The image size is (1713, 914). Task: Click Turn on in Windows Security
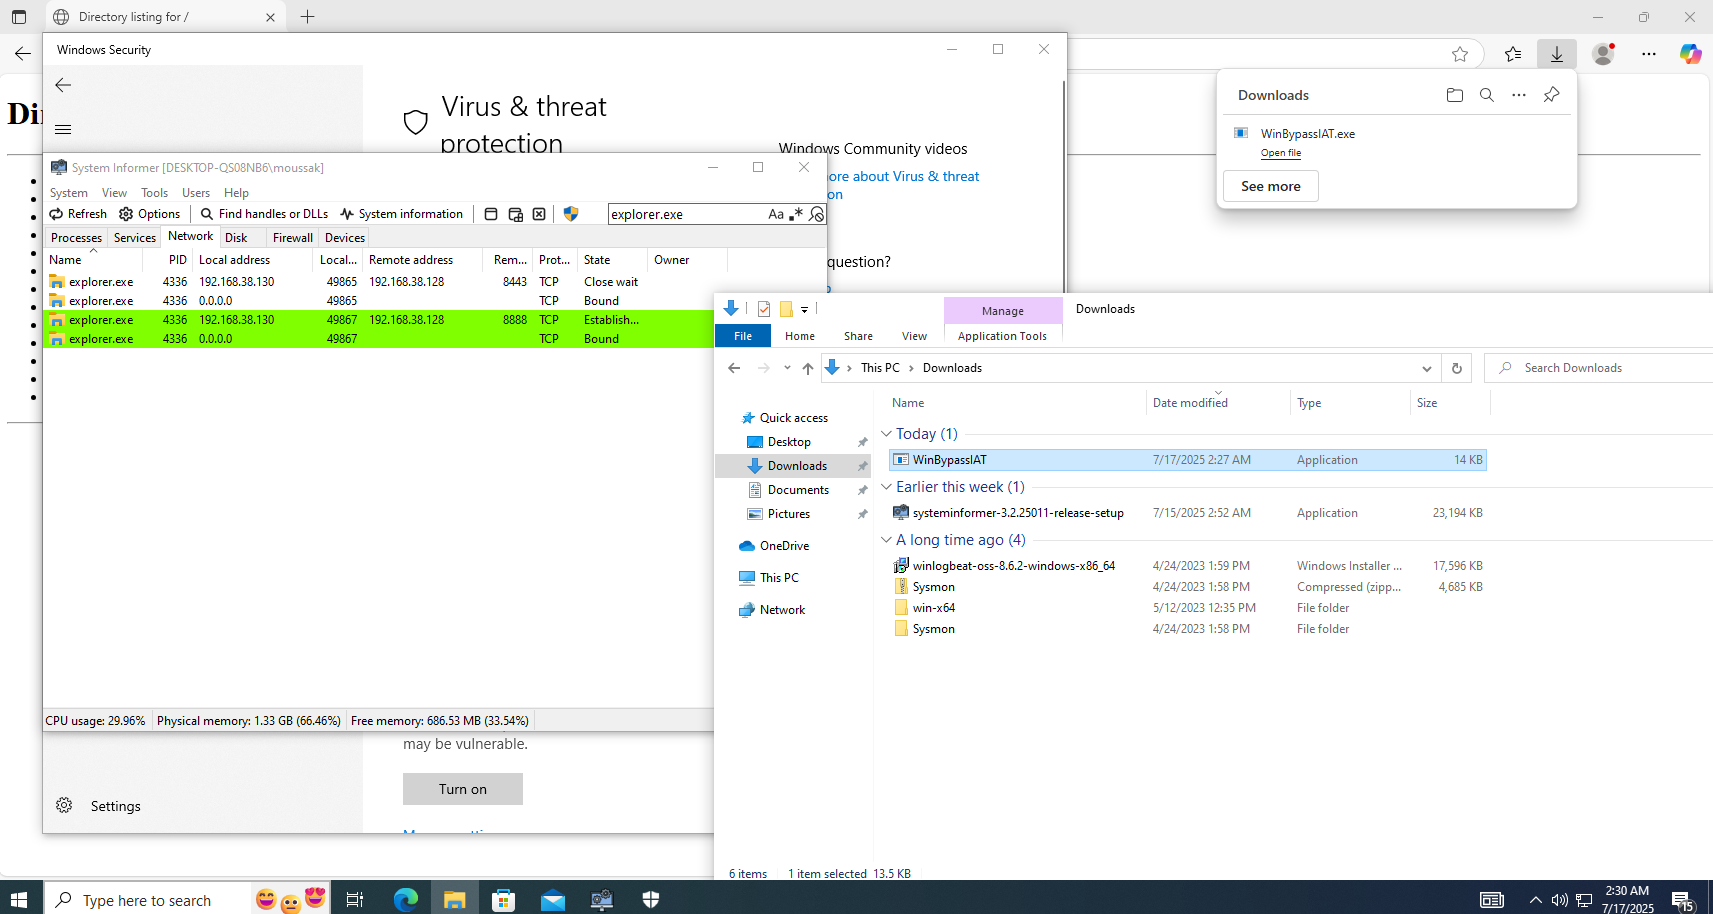click(463, 789)
